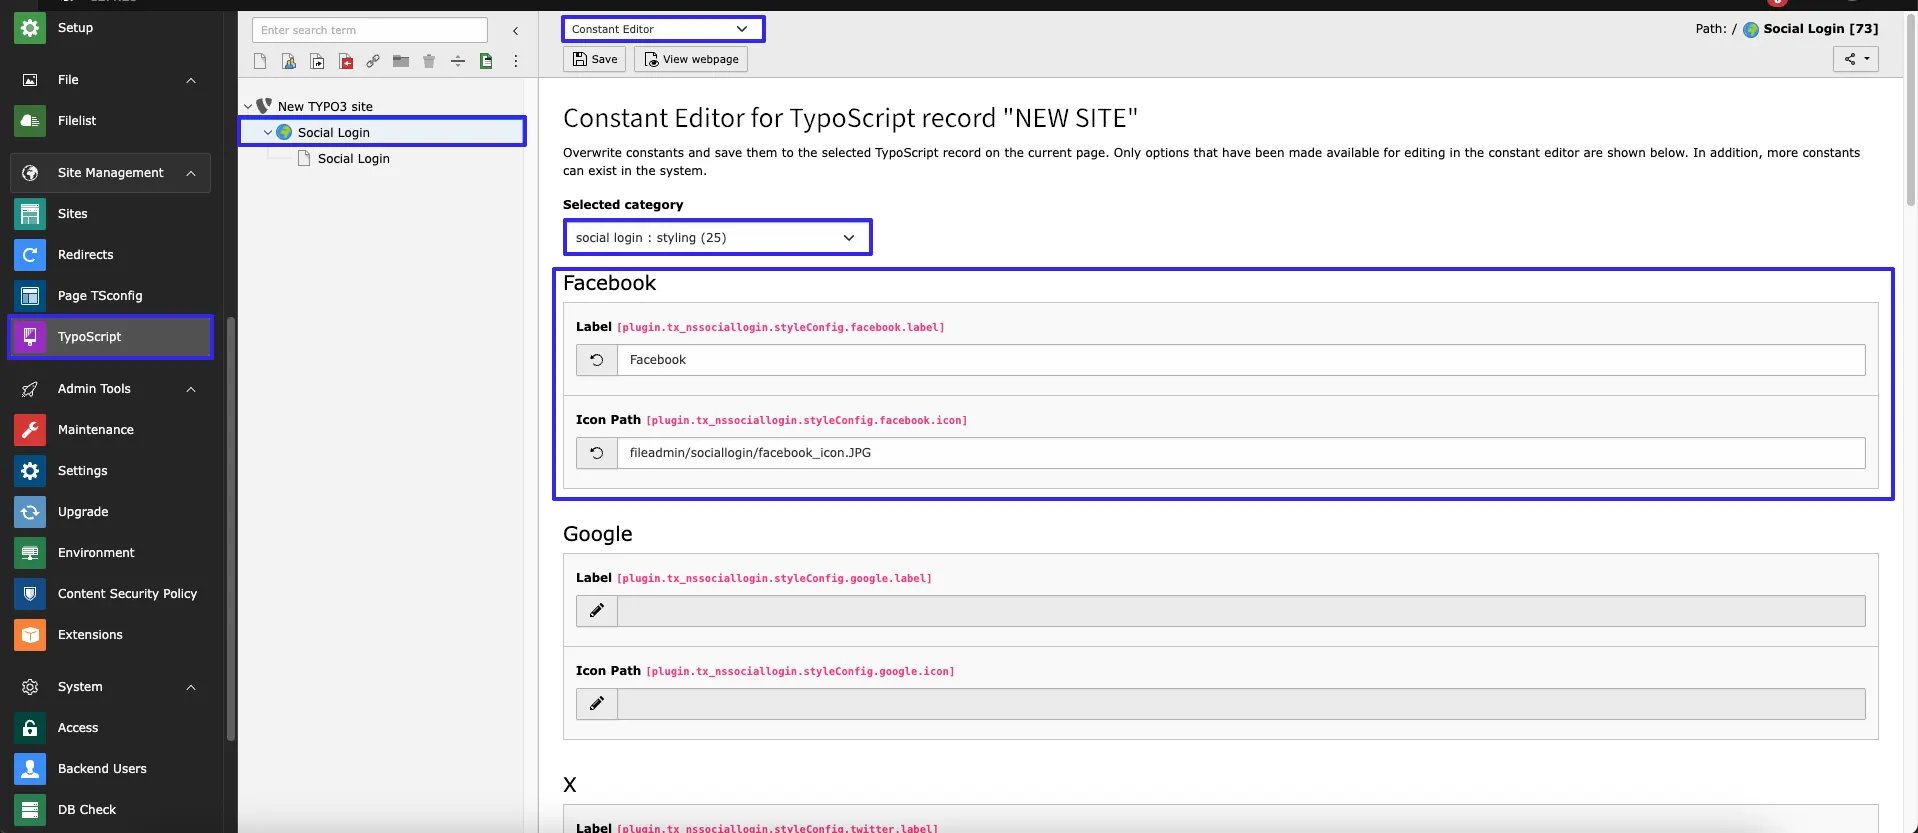Click the Constant Editor page heading
This screenshot has height=833, width=1918.
click(850, 118)
